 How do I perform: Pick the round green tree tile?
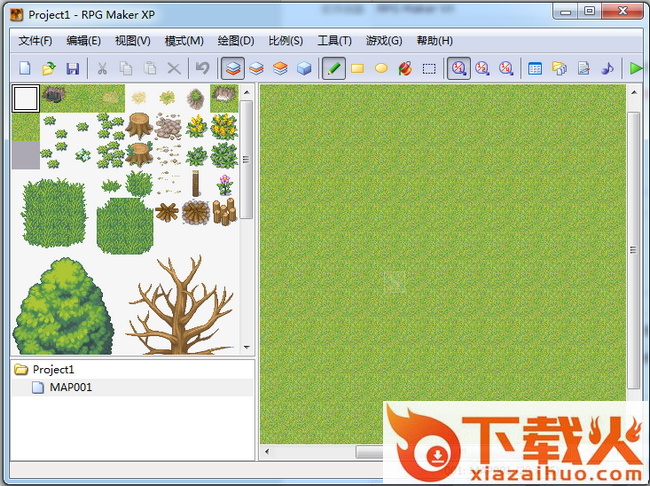pyautogui.click(x=63, y=306)
